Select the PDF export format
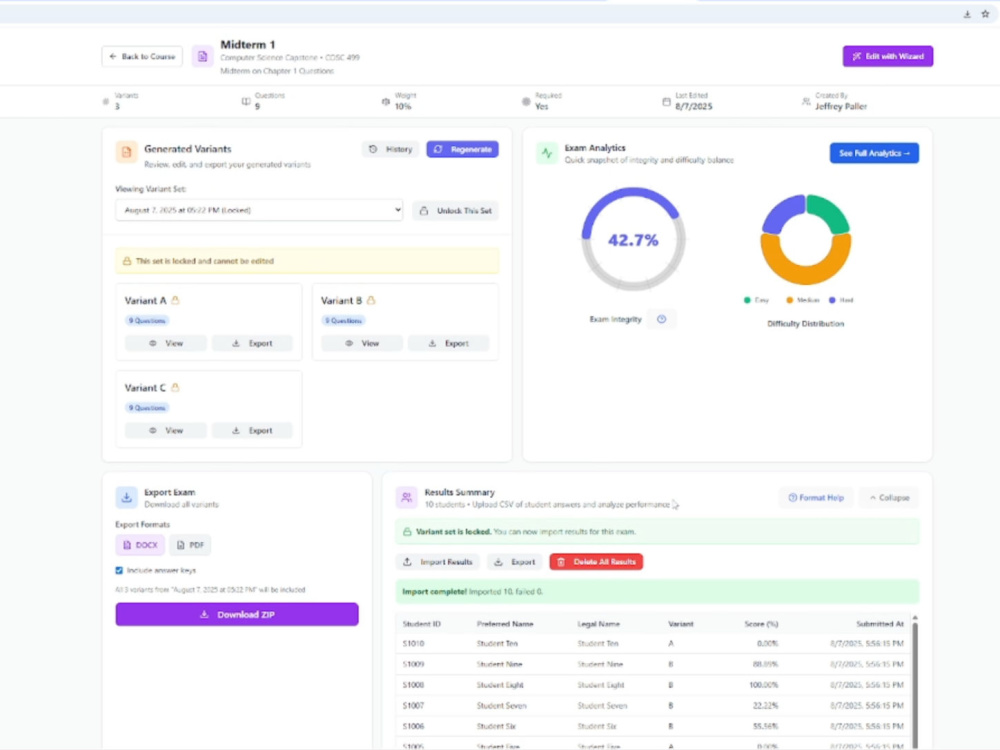 tap(190, 545)
